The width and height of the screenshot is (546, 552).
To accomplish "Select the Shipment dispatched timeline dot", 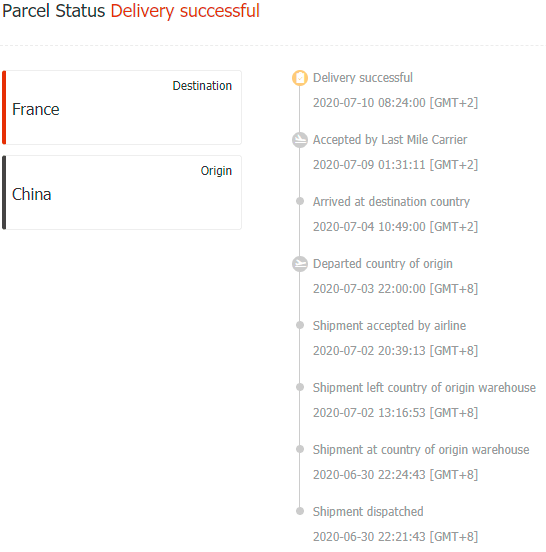I will tap(300, 511).
